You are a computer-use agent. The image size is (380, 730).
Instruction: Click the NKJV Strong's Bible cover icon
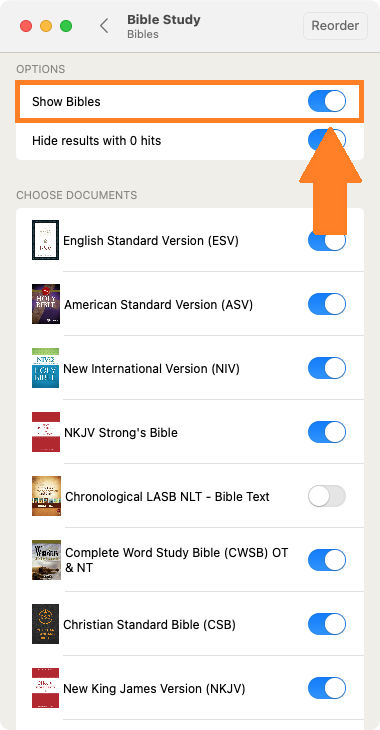pos(46,432)
